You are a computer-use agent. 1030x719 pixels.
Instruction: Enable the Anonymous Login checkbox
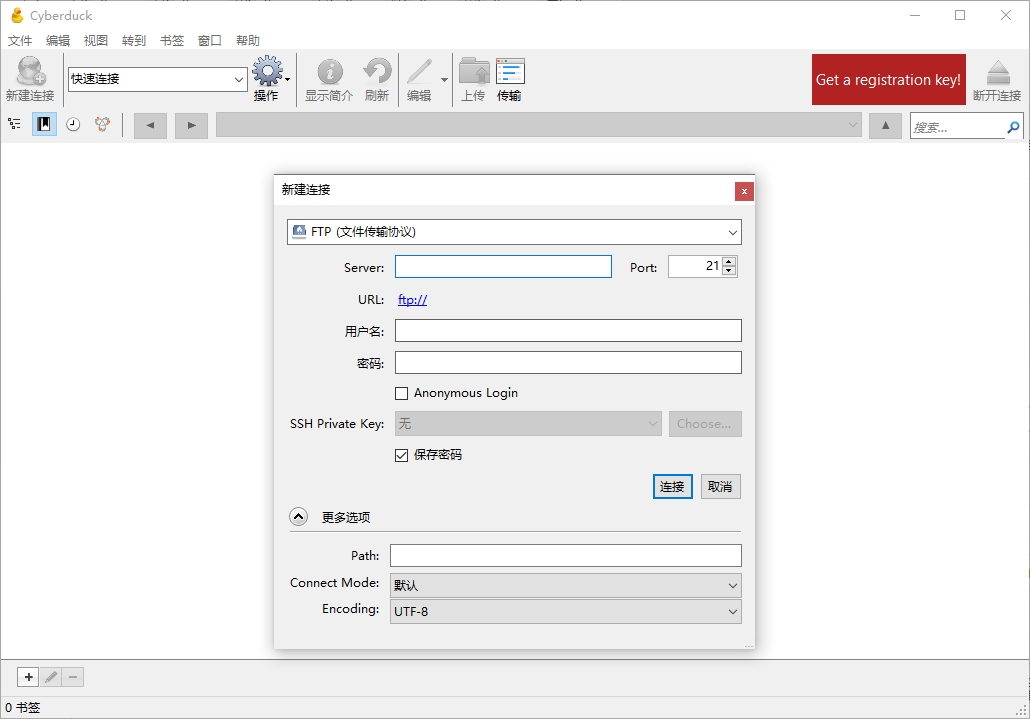coord(401,393)
